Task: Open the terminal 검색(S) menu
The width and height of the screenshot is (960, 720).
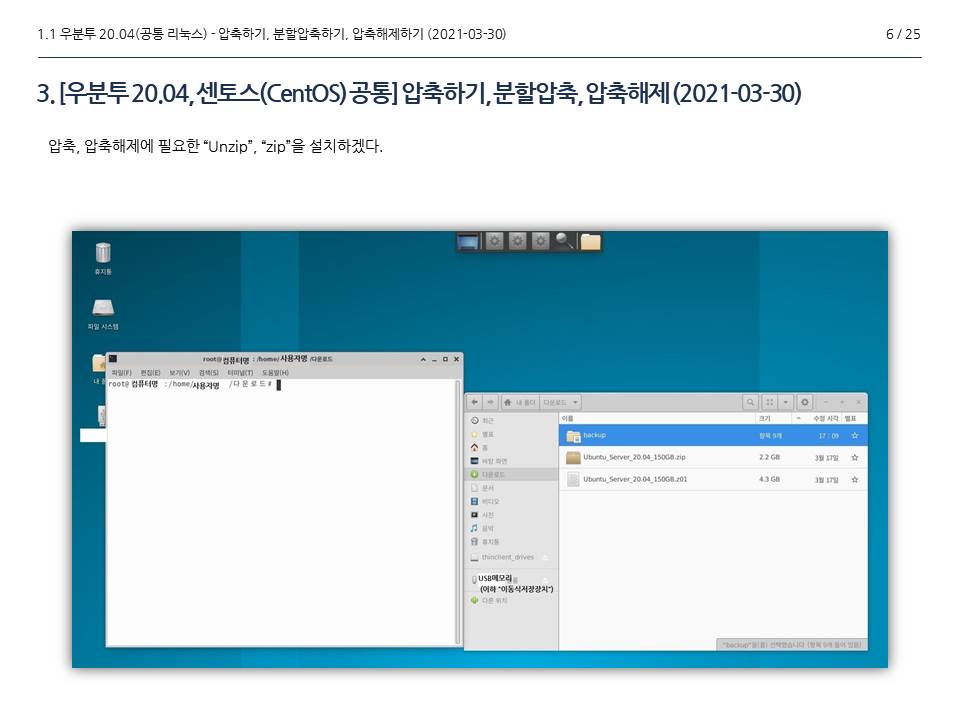Action: 209,372
